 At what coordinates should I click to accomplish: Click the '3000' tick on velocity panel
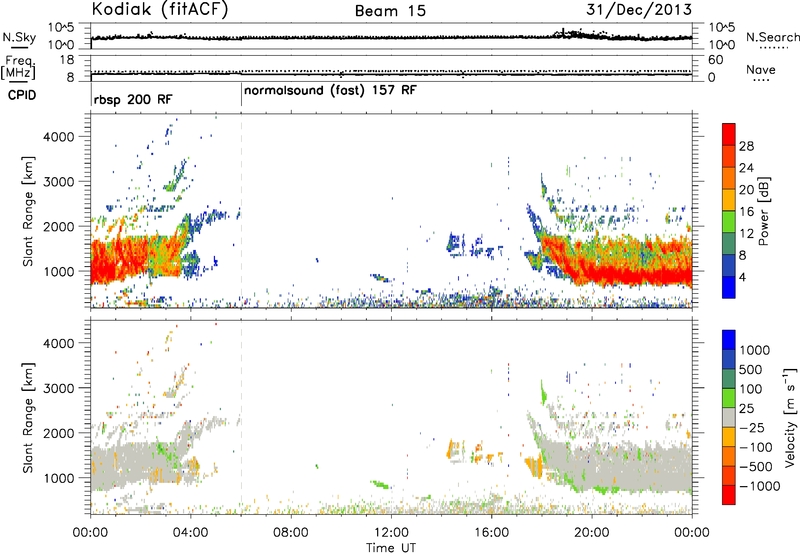[59, 388]
